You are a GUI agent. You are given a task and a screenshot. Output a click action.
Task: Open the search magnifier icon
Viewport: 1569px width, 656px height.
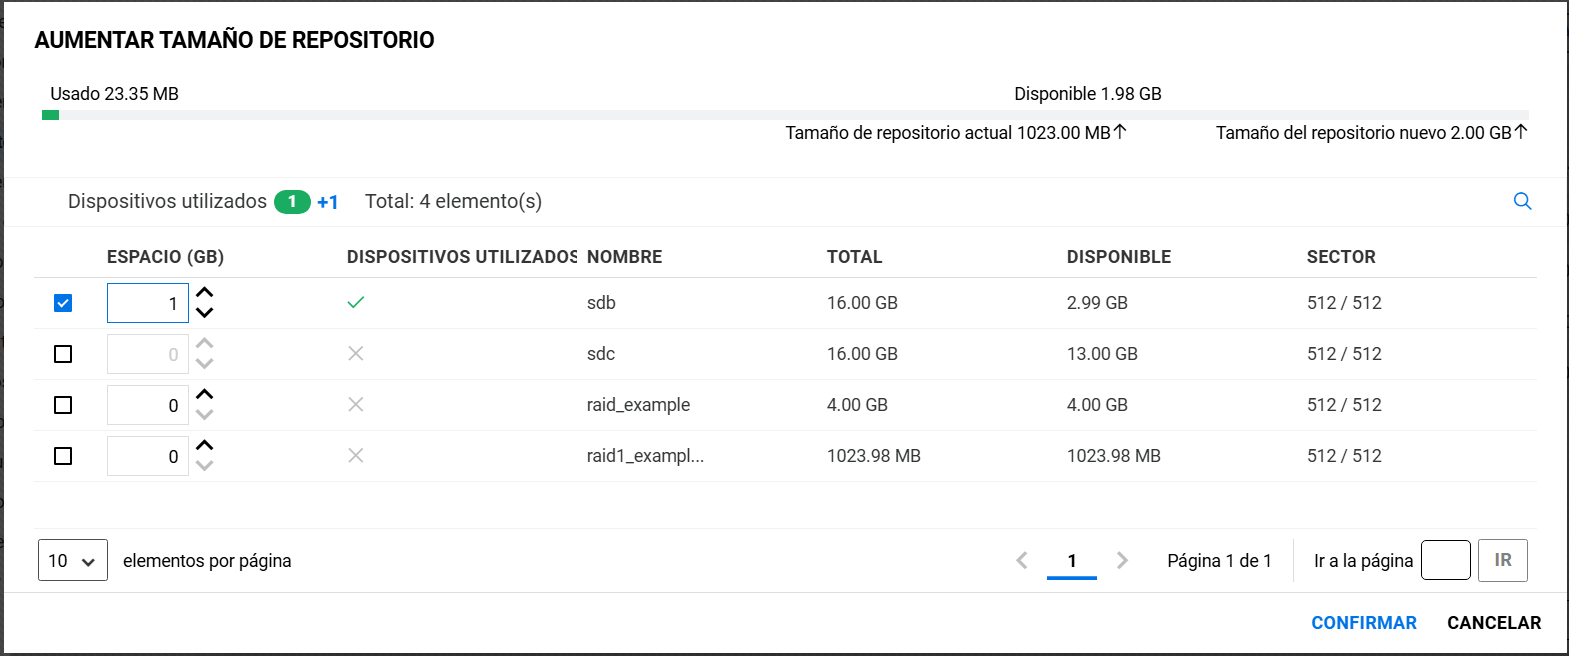click(x=1522, y=201)
